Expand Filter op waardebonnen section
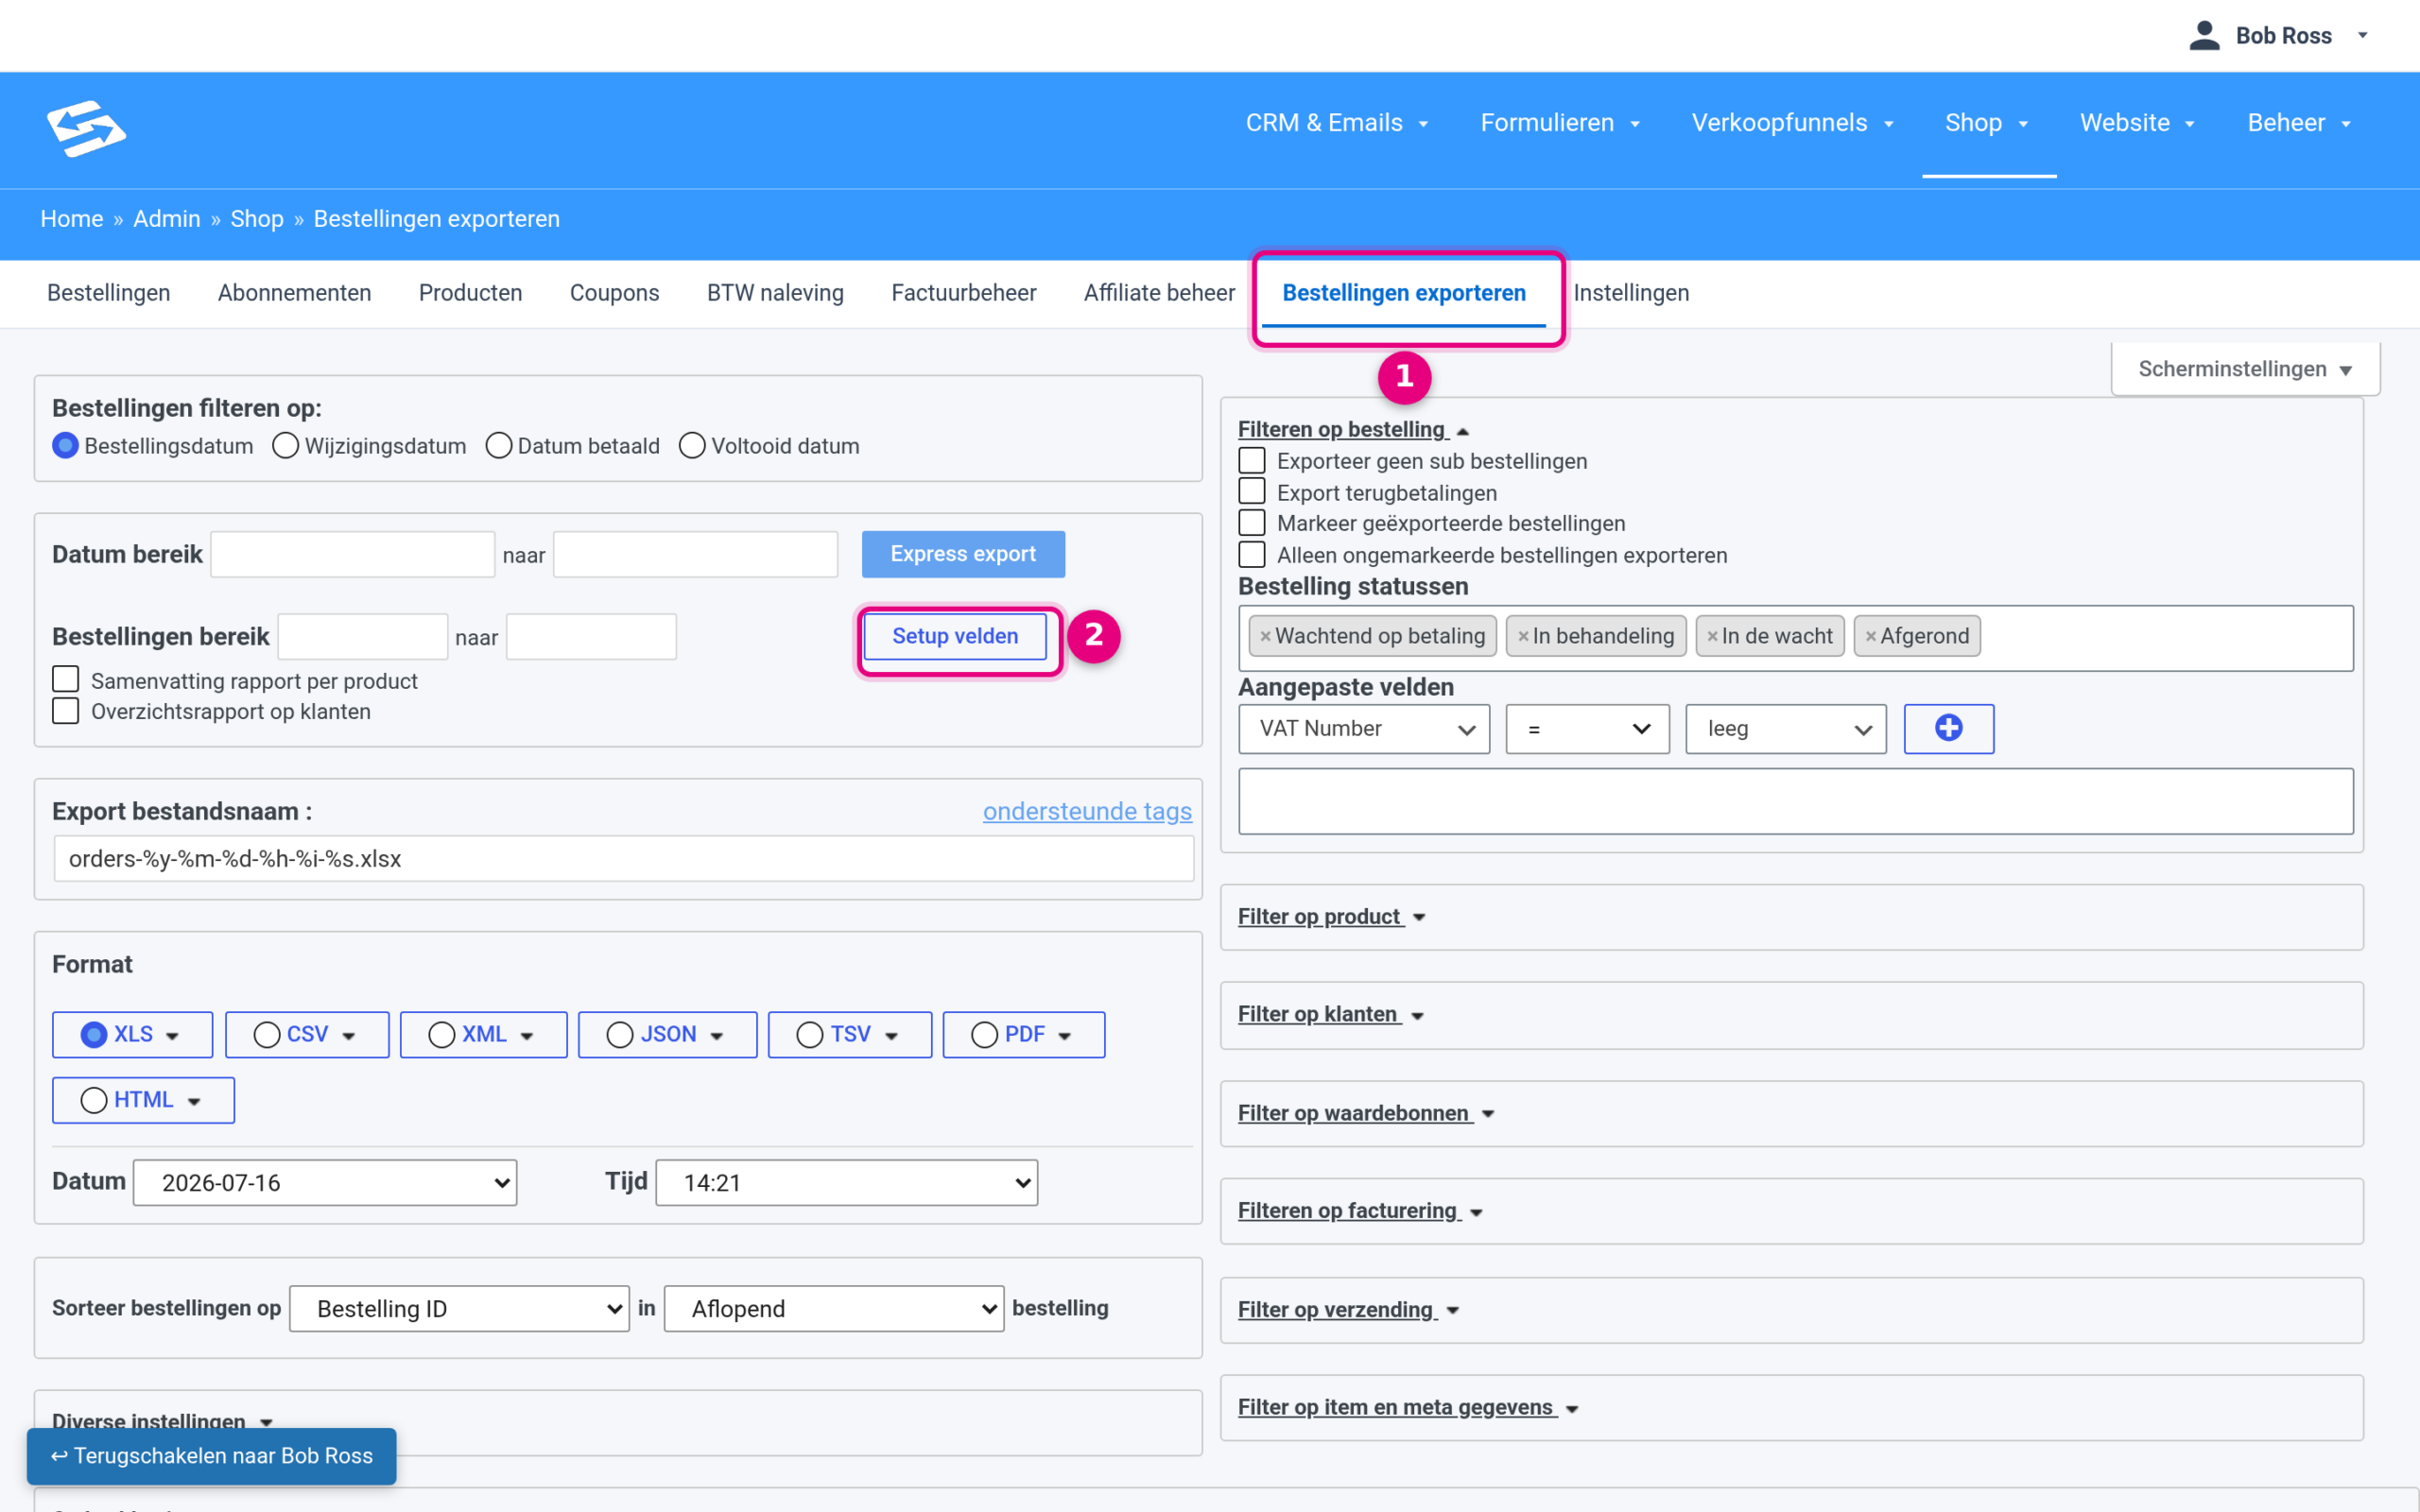This screenshot has height=1512, width=2420. click(x=1366, y=1113)
